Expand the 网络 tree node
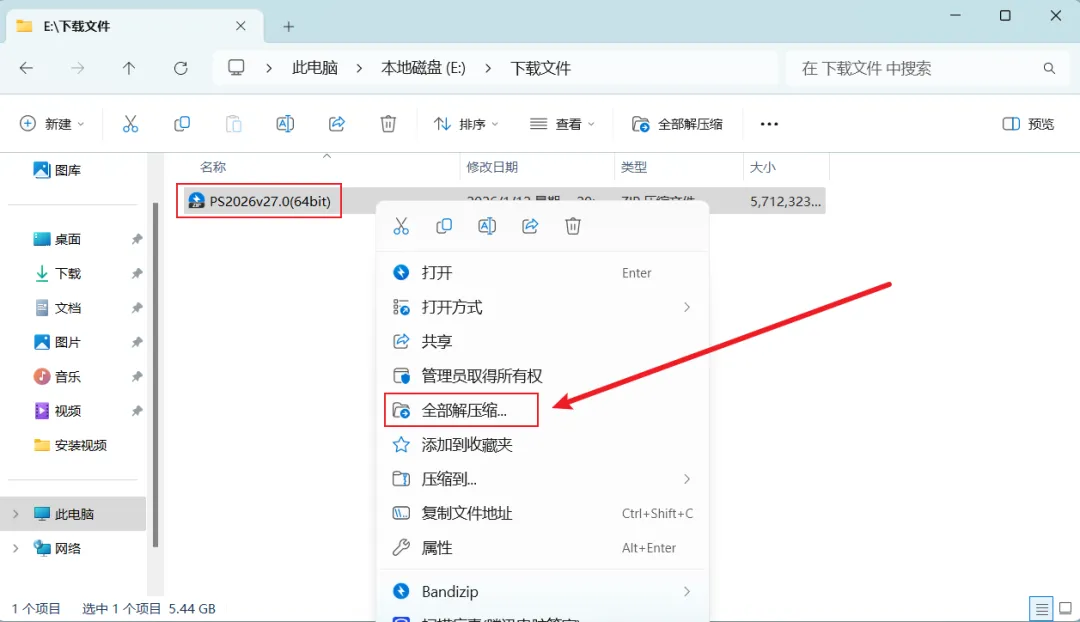 click(x=15, y=548)
